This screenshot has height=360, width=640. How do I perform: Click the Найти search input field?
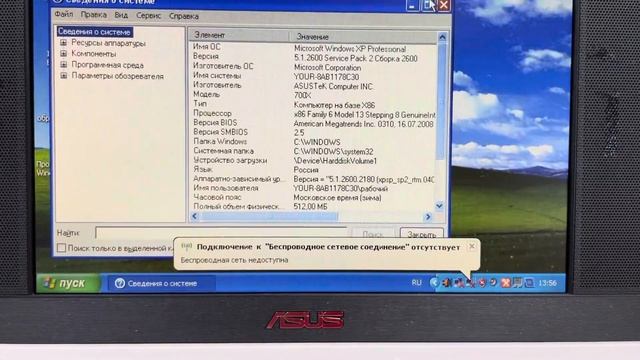coord(221,233)
